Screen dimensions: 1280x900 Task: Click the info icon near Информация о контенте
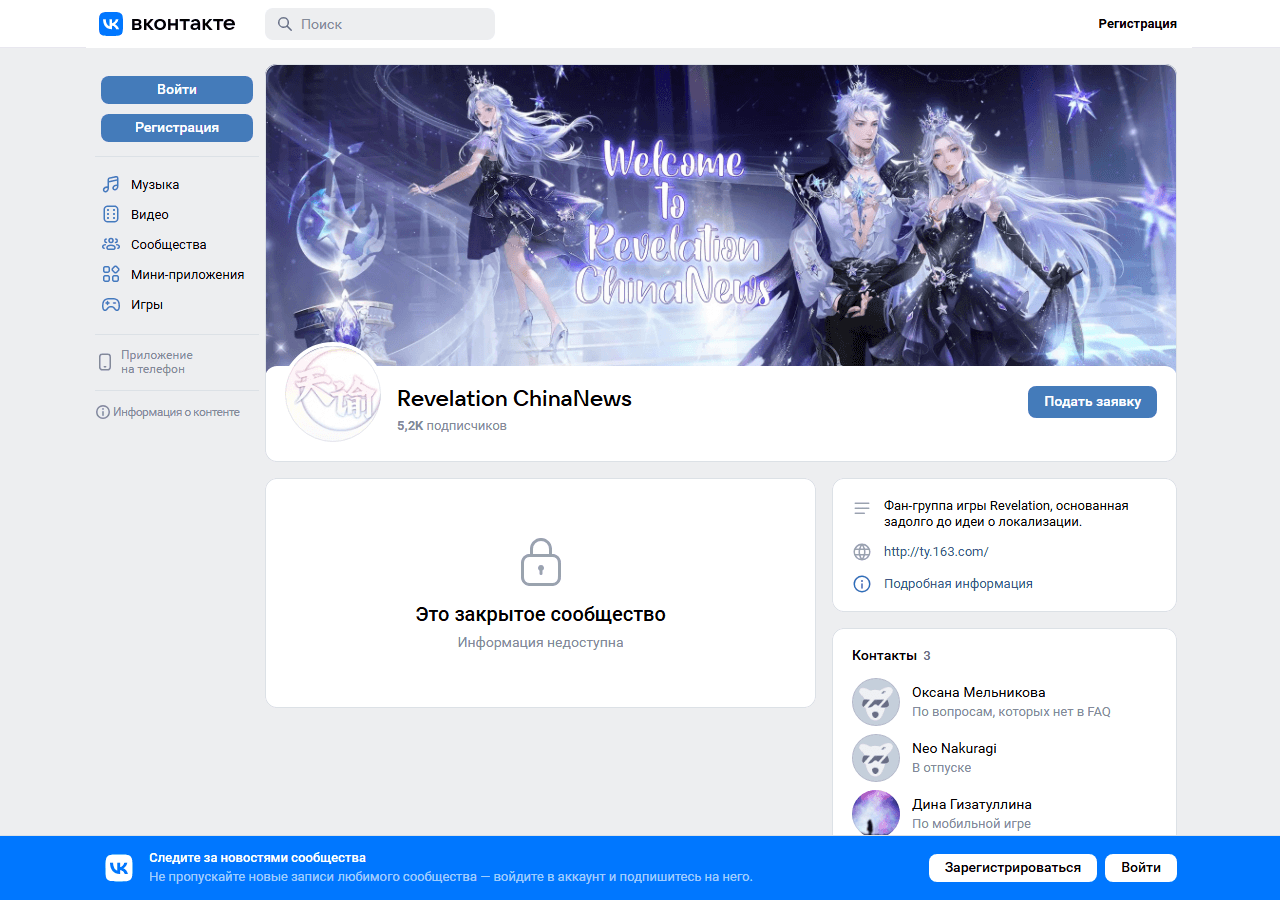click(x=103, y=412)
